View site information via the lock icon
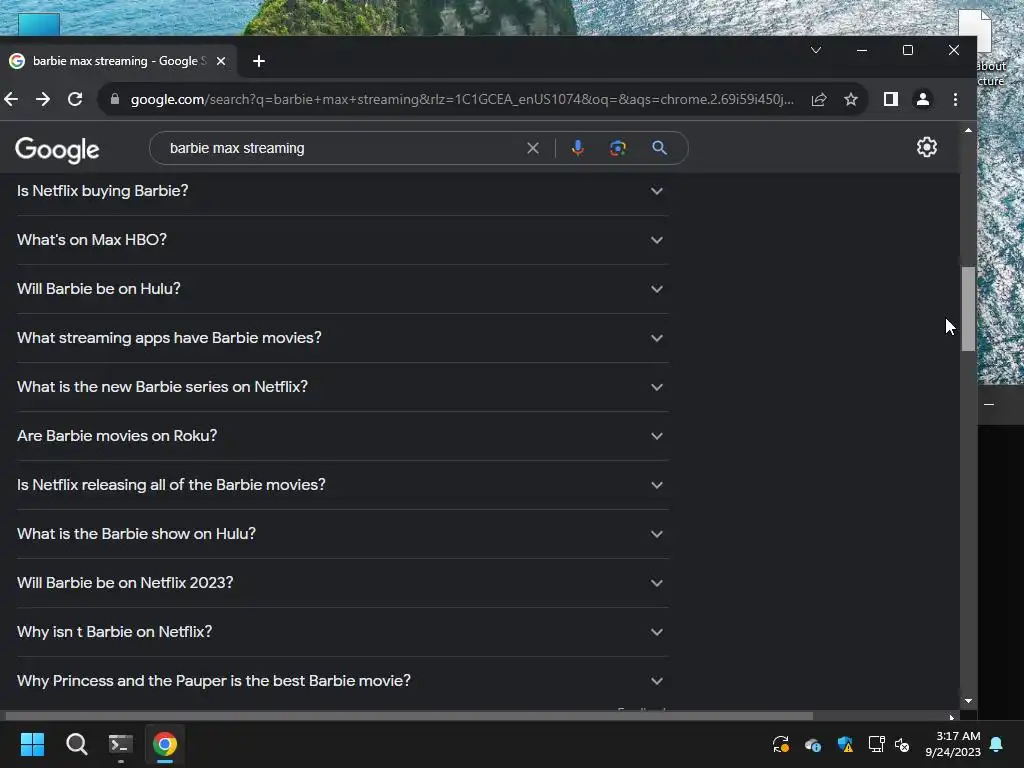This screenshot has height=768, width=1024. point(115,99)
